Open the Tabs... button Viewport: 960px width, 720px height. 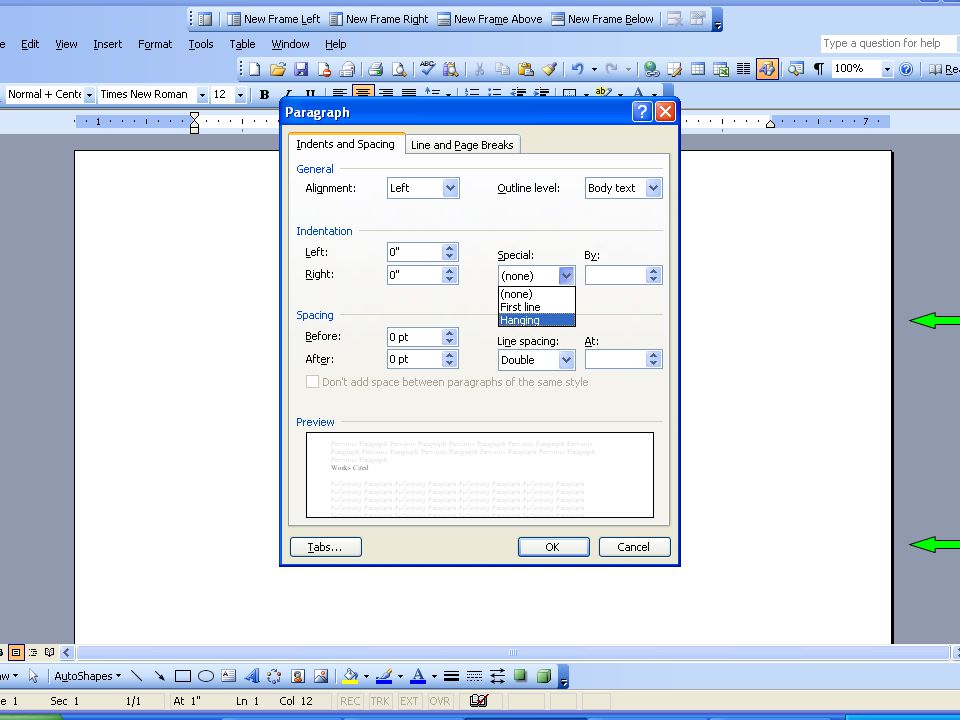tap(326, 547)
